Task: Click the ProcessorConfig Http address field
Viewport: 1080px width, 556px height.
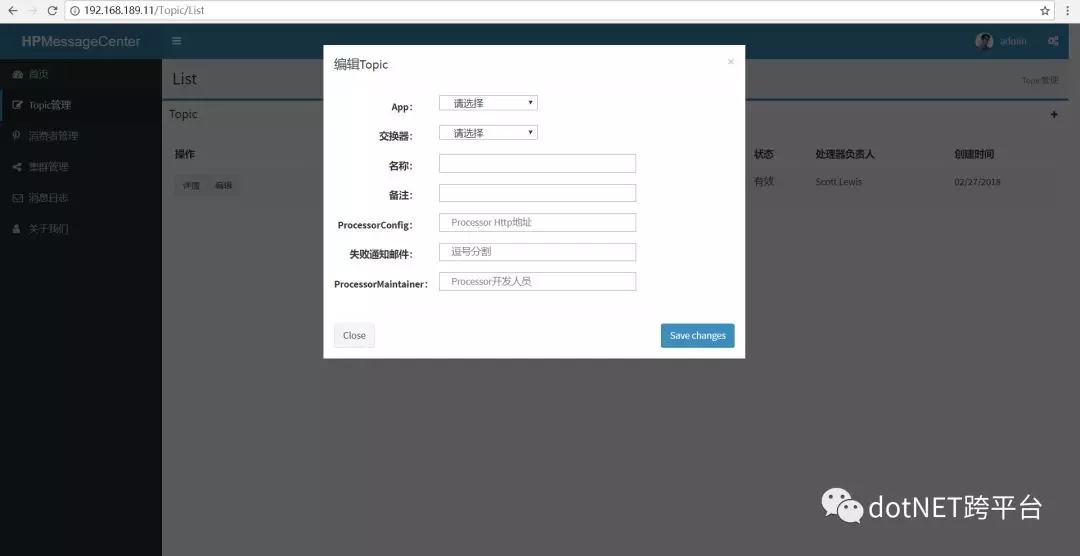Action: pyautogui.click(x=537, y=223)
